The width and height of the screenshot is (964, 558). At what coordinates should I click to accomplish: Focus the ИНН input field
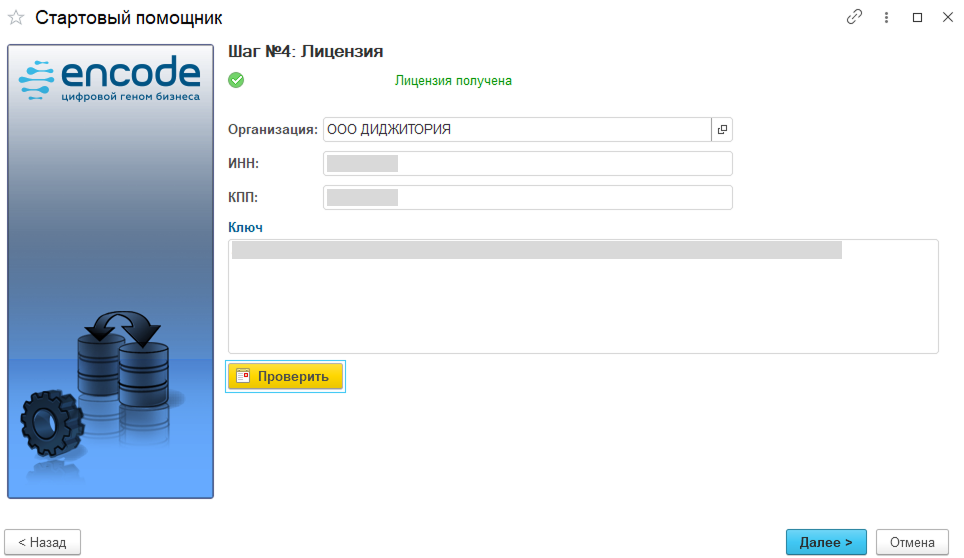point(527,164)
